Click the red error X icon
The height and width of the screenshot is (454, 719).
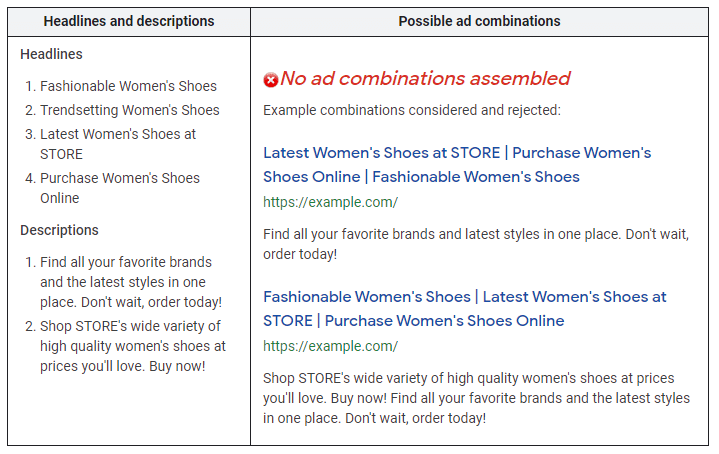[271, 80]
